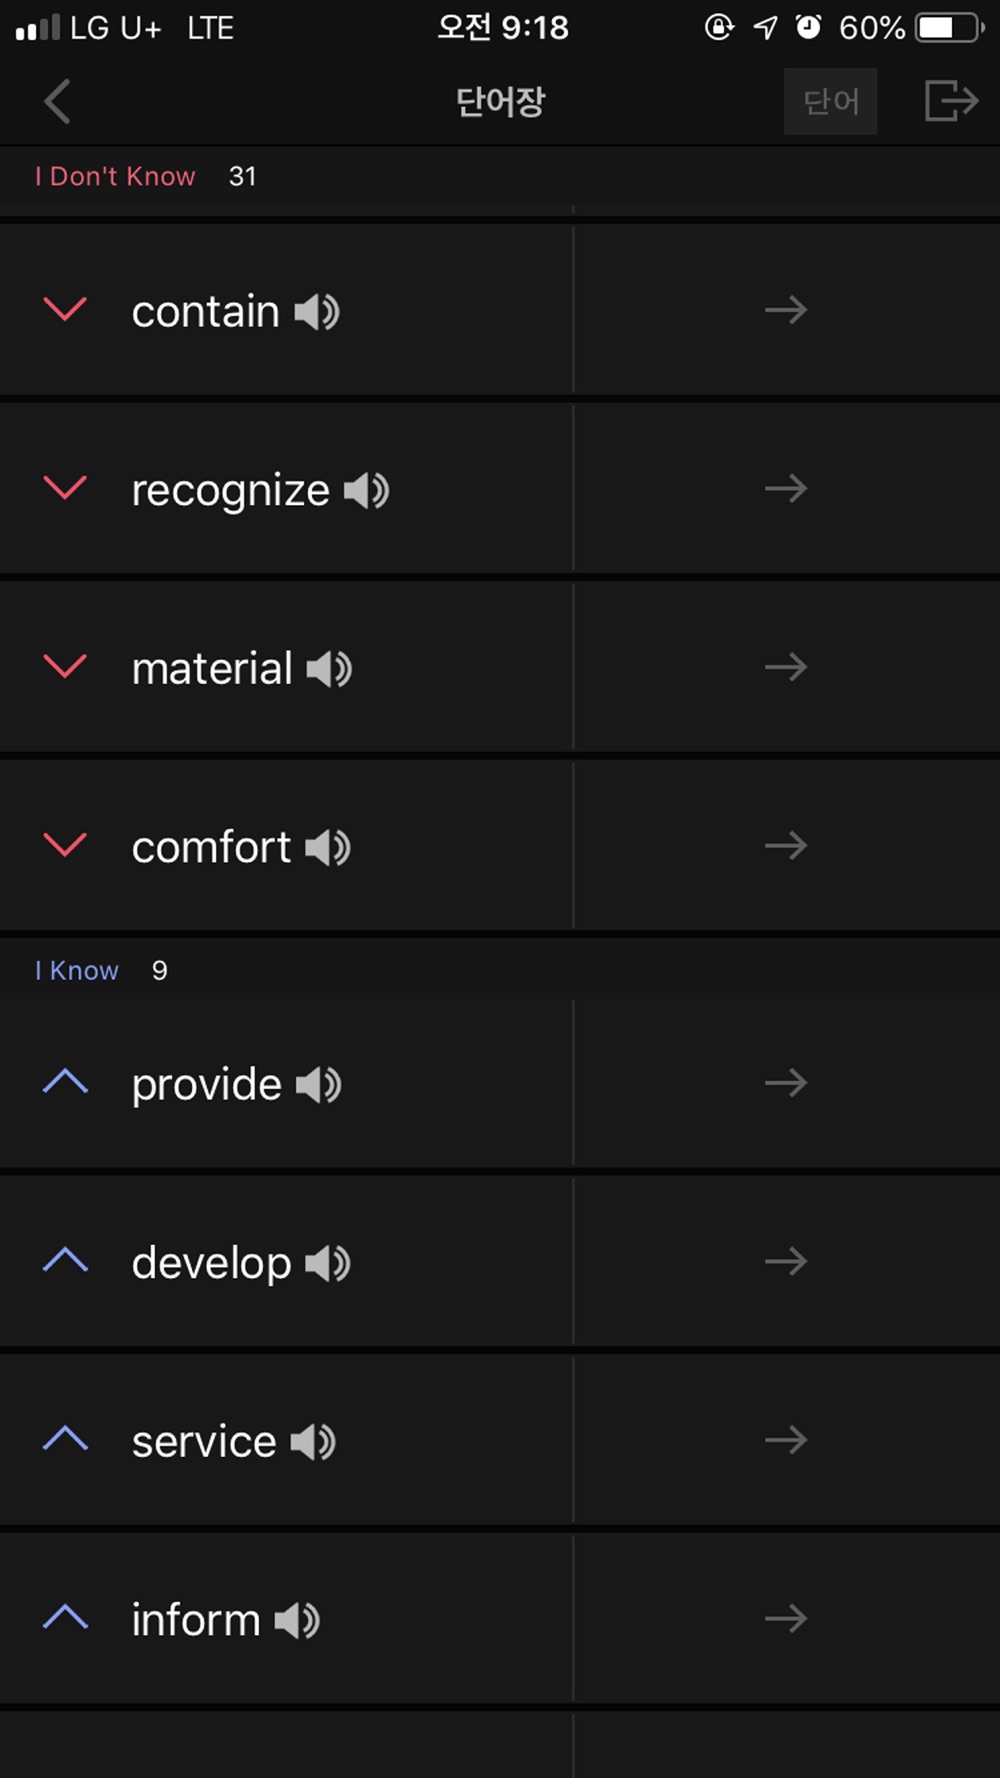This screenshot has width=1000, height=1778.
Task: Select the I Know section header
Action: point(77,971)
